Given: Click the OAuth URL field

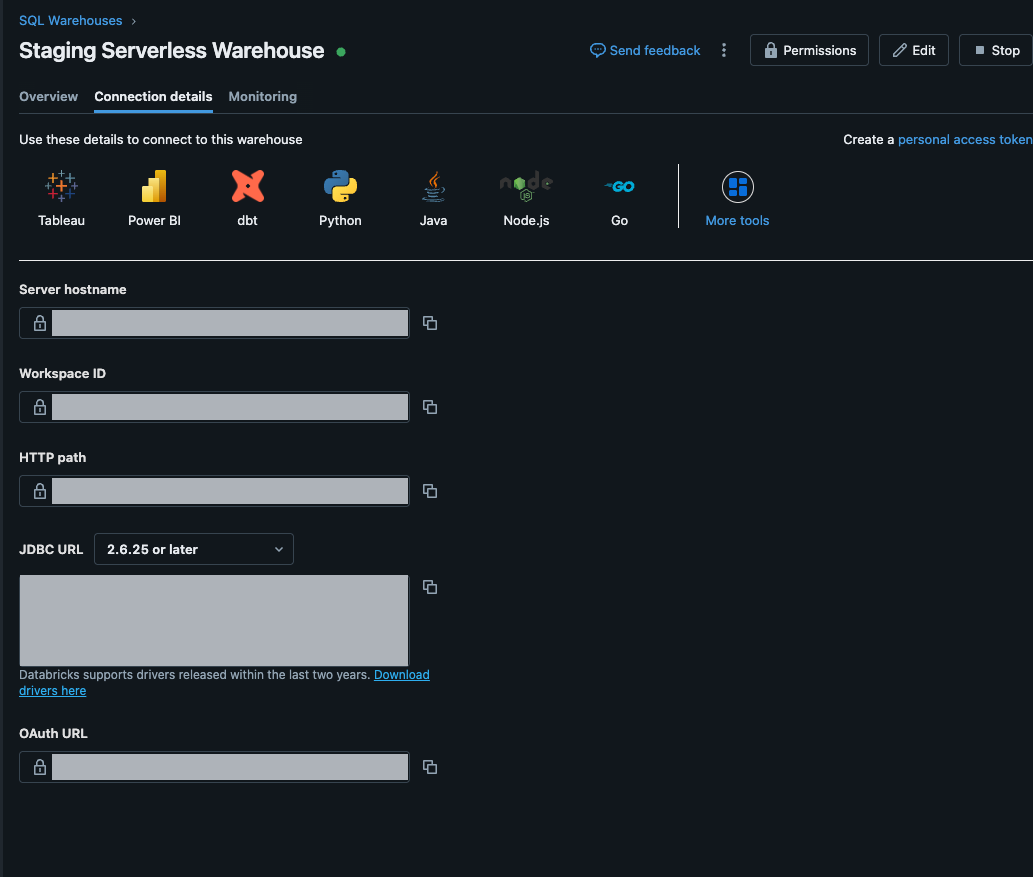Looking at the screenshot, I should coord(214,767).
